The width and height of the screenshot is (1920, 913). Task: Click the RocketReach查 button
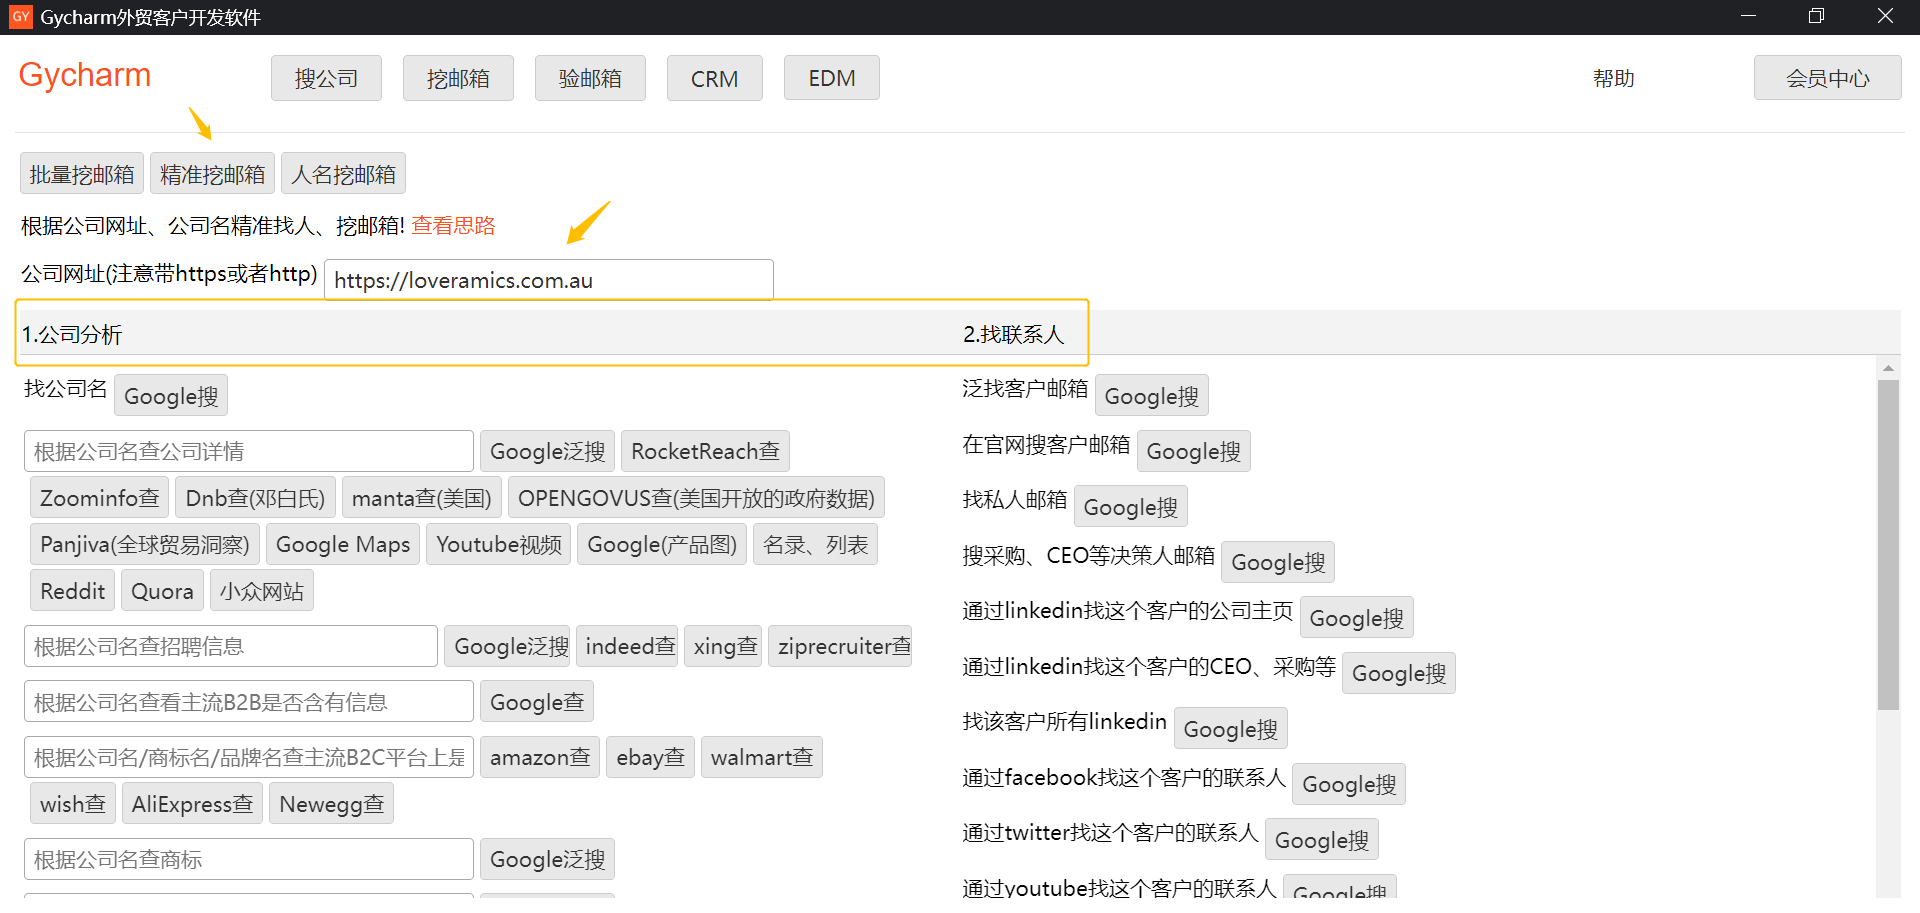(x=705, y=452)
